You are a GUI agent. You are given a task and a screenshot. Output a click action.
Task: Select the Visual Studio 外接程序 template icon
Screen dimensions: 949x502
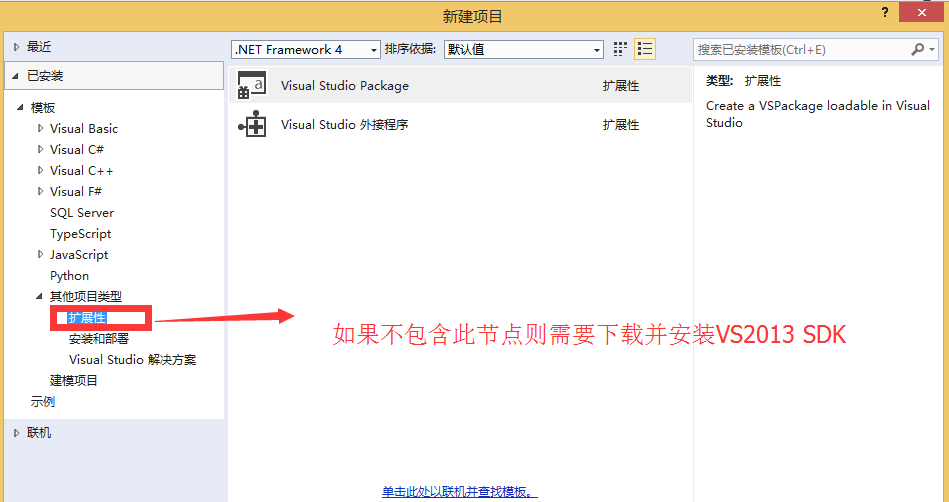tap(252, 124)
